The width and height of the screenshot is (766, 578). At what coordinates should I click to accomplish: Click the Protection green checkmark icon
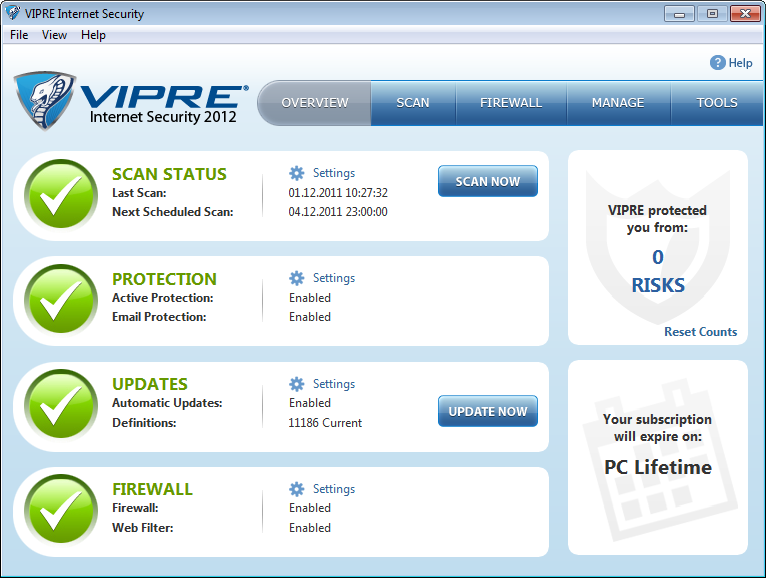[62, 301]
